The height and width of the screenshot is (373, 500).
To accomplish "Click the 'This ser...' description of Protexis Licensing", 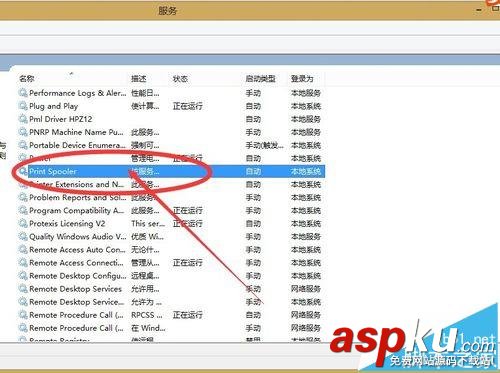I will click(148, 223).
